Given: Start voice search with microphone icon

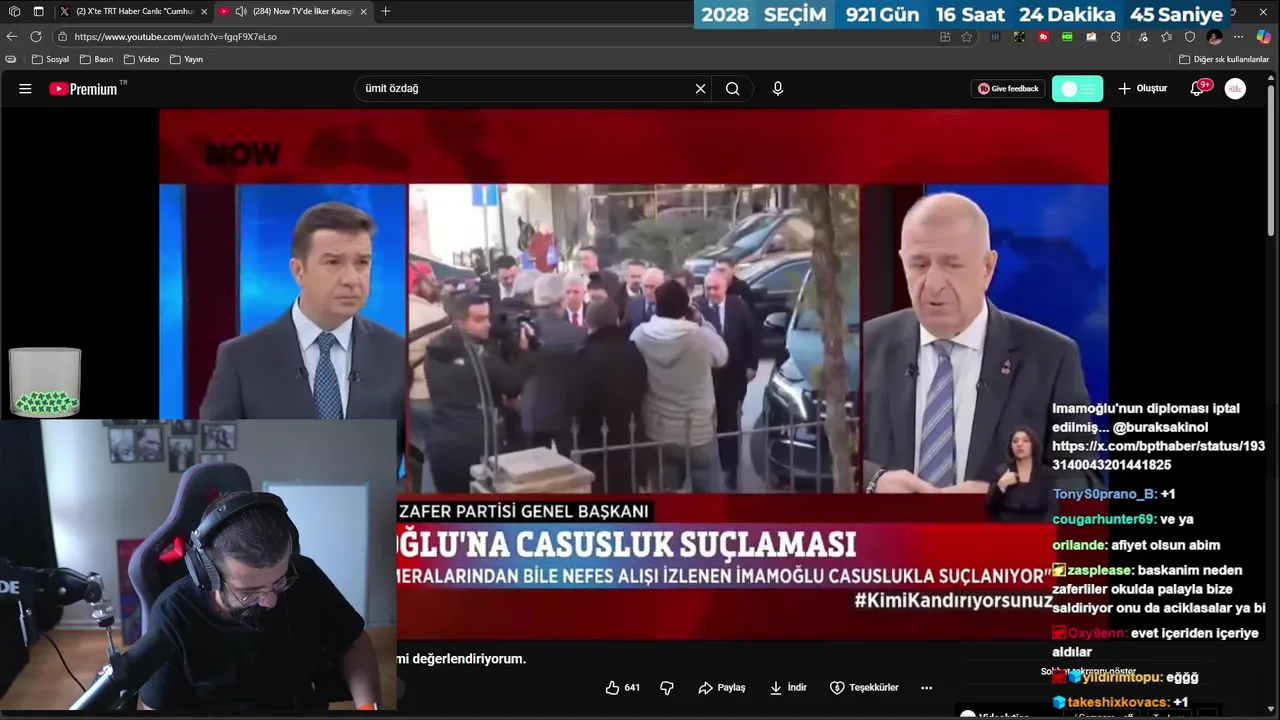Looking at the screenshot, I should [x=778, y=88].
